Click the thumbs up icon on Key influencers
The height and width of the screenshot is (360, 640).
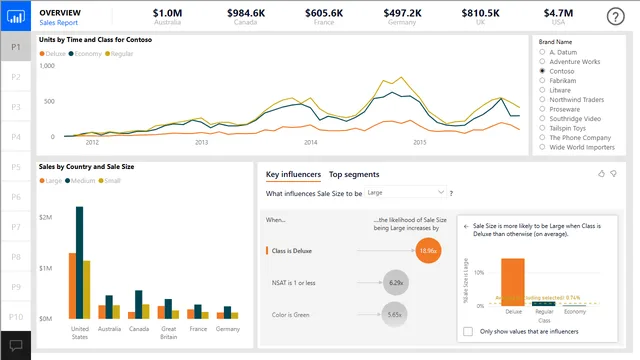pos(601,174)
